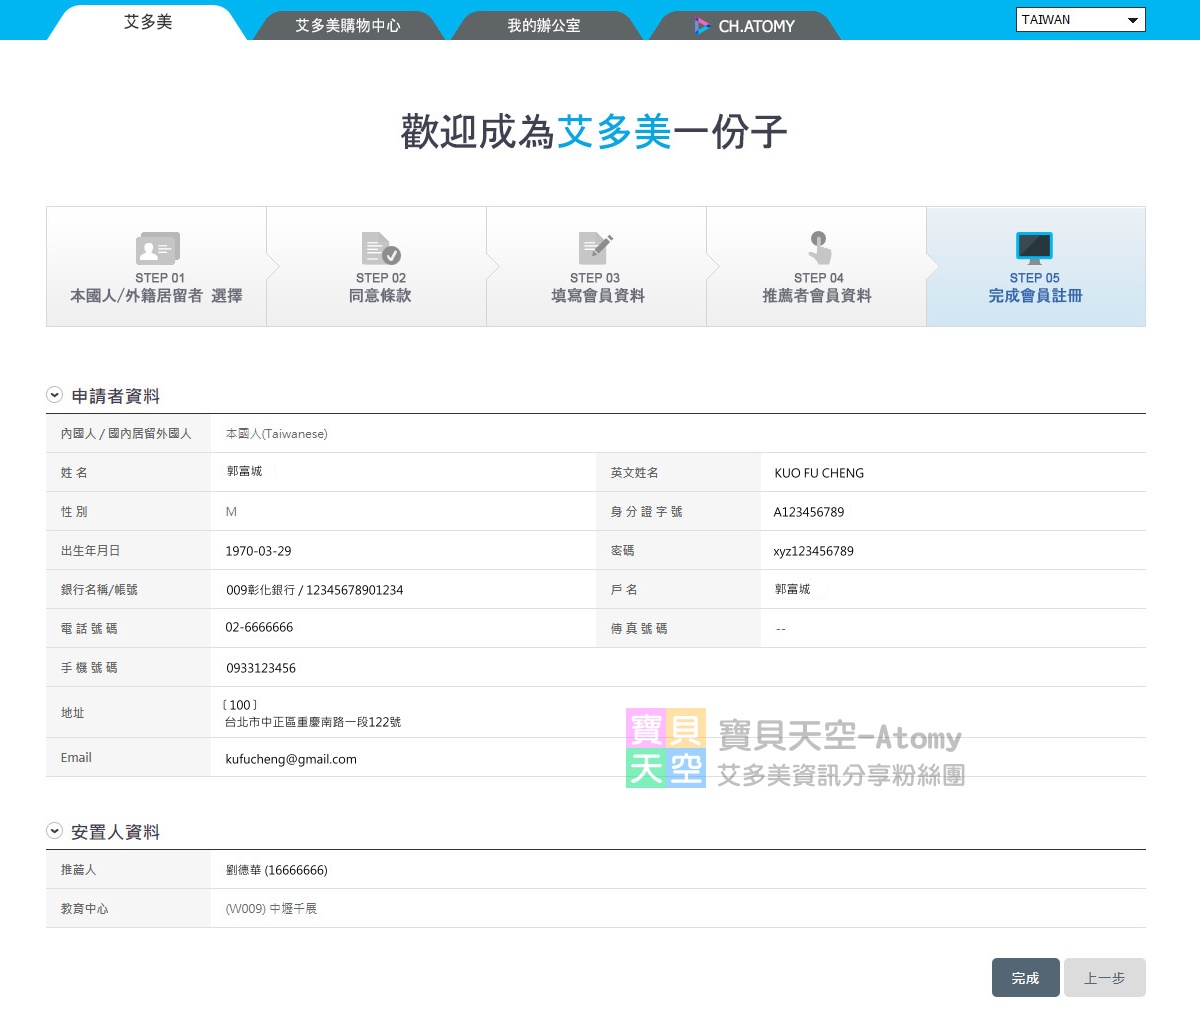Click the 銀行名稱/帳號 label
Viewport: 1200px width, 1014px height.
click(x=99, y=590)
